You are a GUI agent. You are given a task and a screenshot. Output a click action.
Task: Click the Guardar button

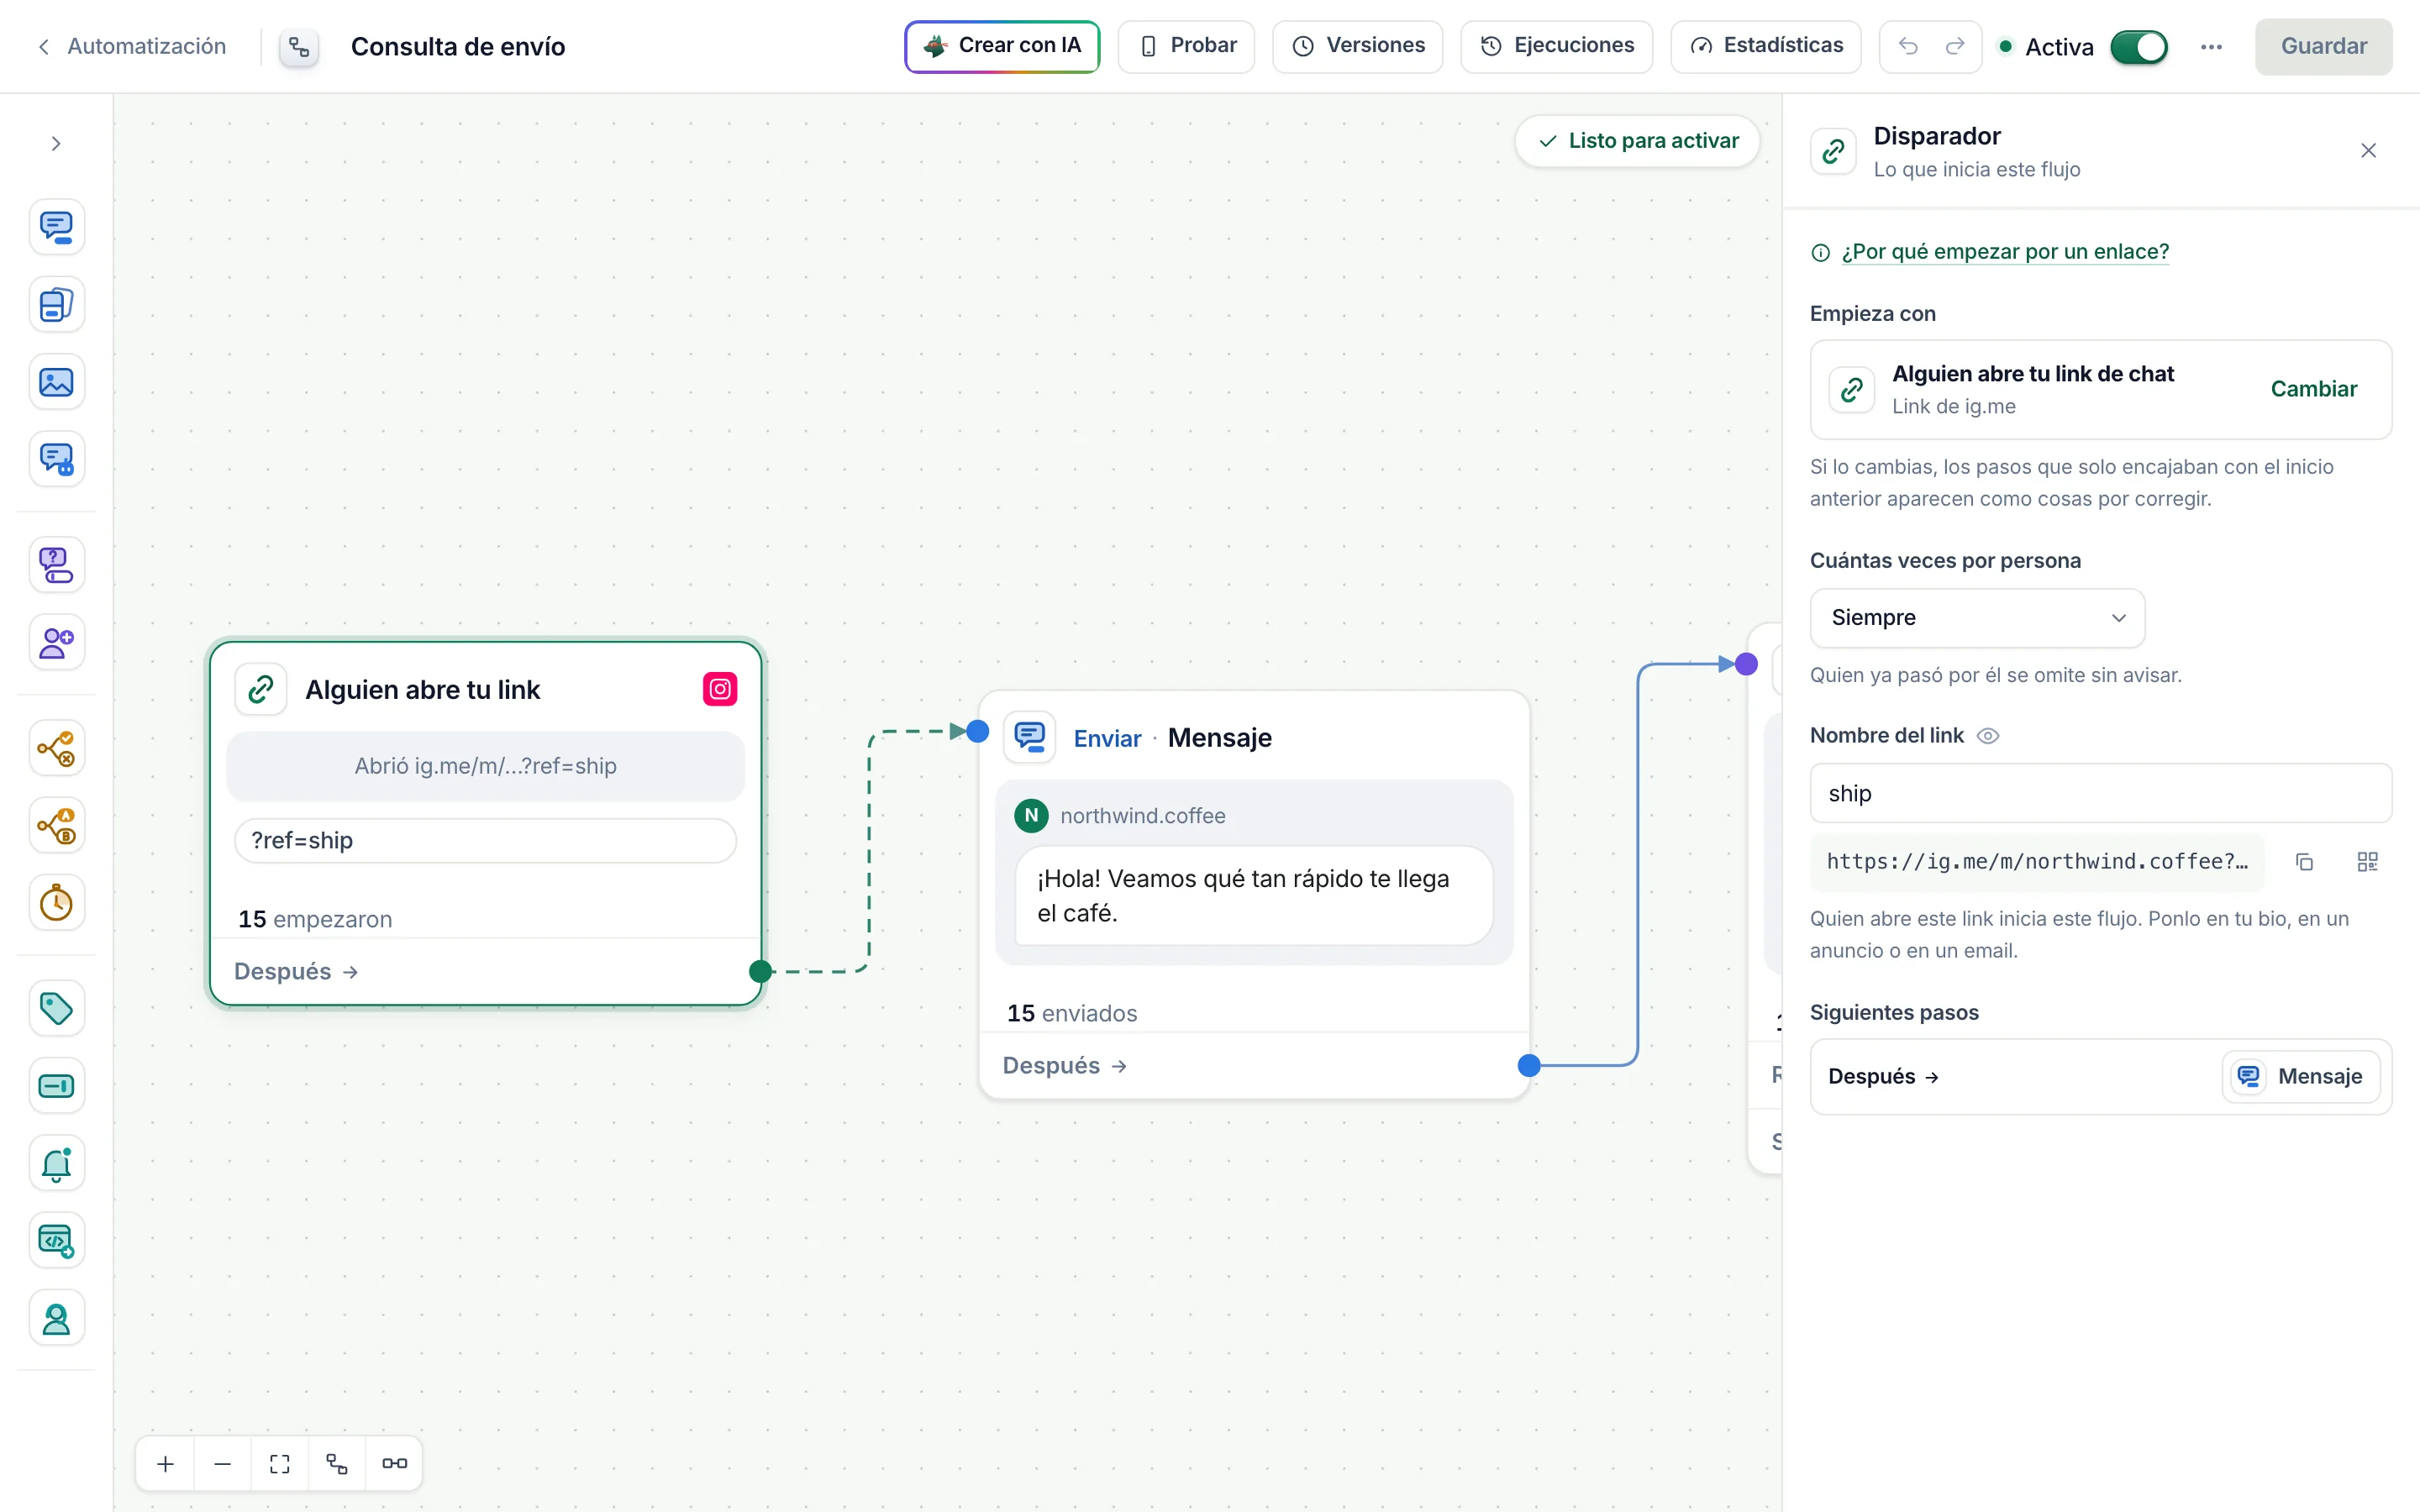pyautogui.click(x=2323, y=46)
